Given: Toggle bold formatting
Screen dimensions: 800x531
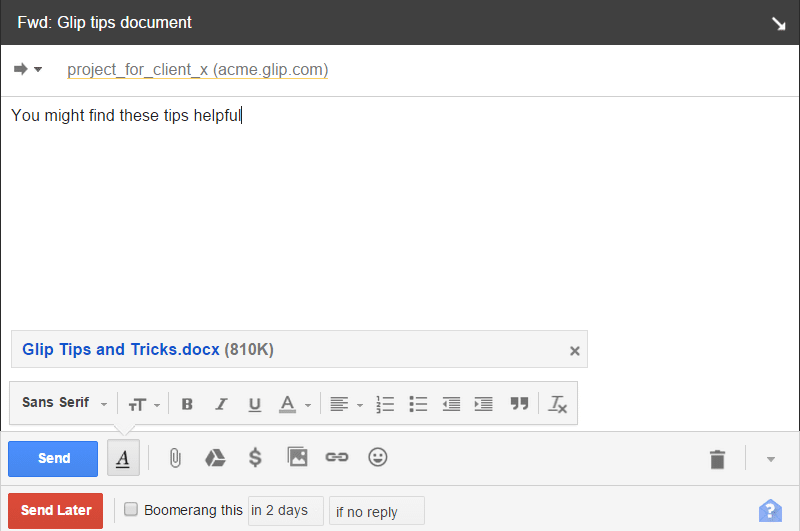Looking at the screenshot, I should tap(187, 404).
